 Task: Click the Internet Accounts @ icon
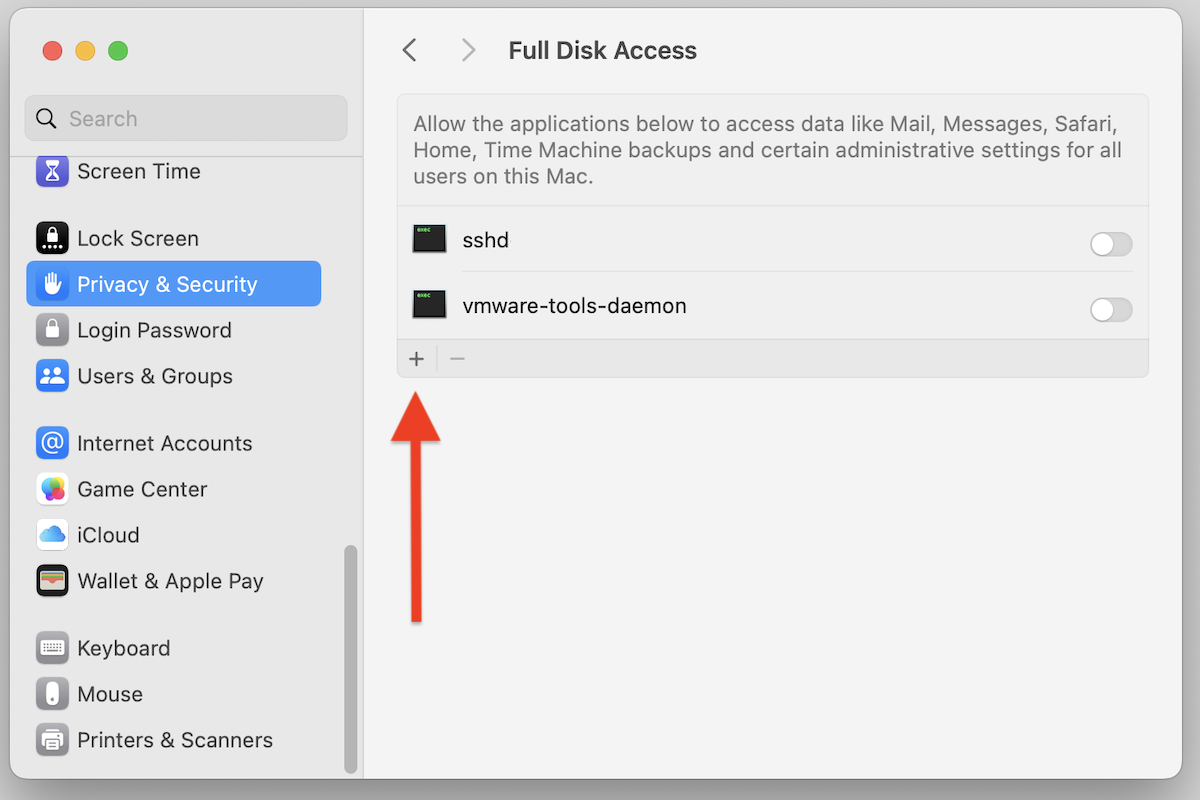(52, 443)
